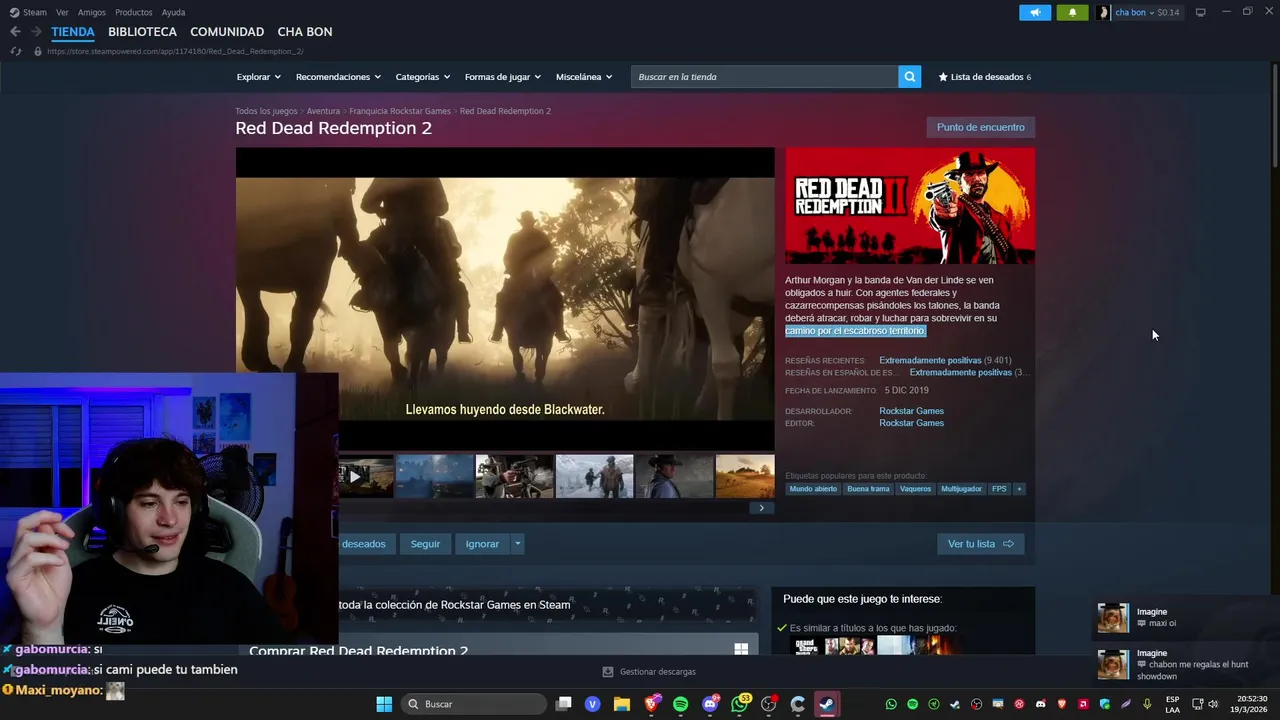Open the arrow dropdown next to Ignorar
1280x720 pixels.
[x=517, y=544]
